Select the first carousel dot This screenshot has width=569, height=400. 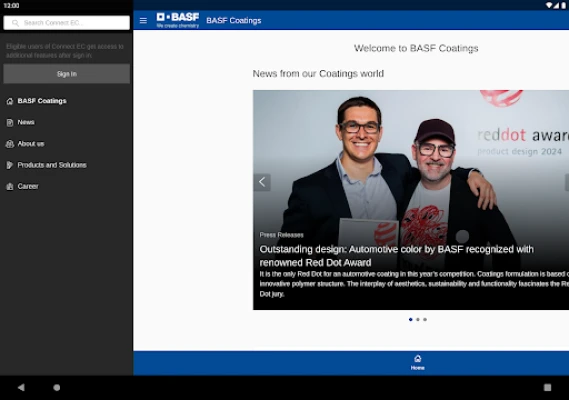pyautogui.click(x=410, y=319)
